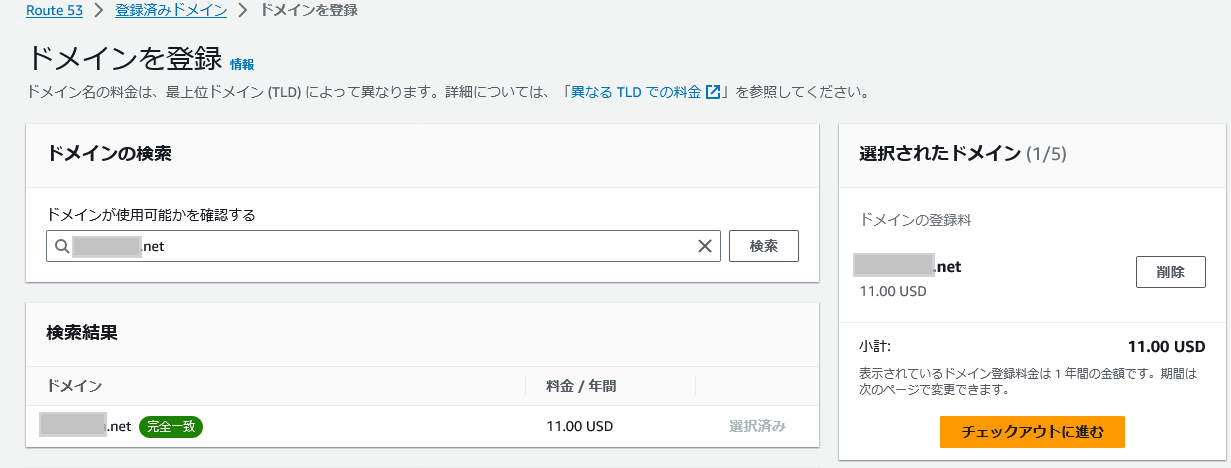Click the 料金 / 年間 column header
The image size is (1231, 468).
pyautogui.click(x=588, y=385)
